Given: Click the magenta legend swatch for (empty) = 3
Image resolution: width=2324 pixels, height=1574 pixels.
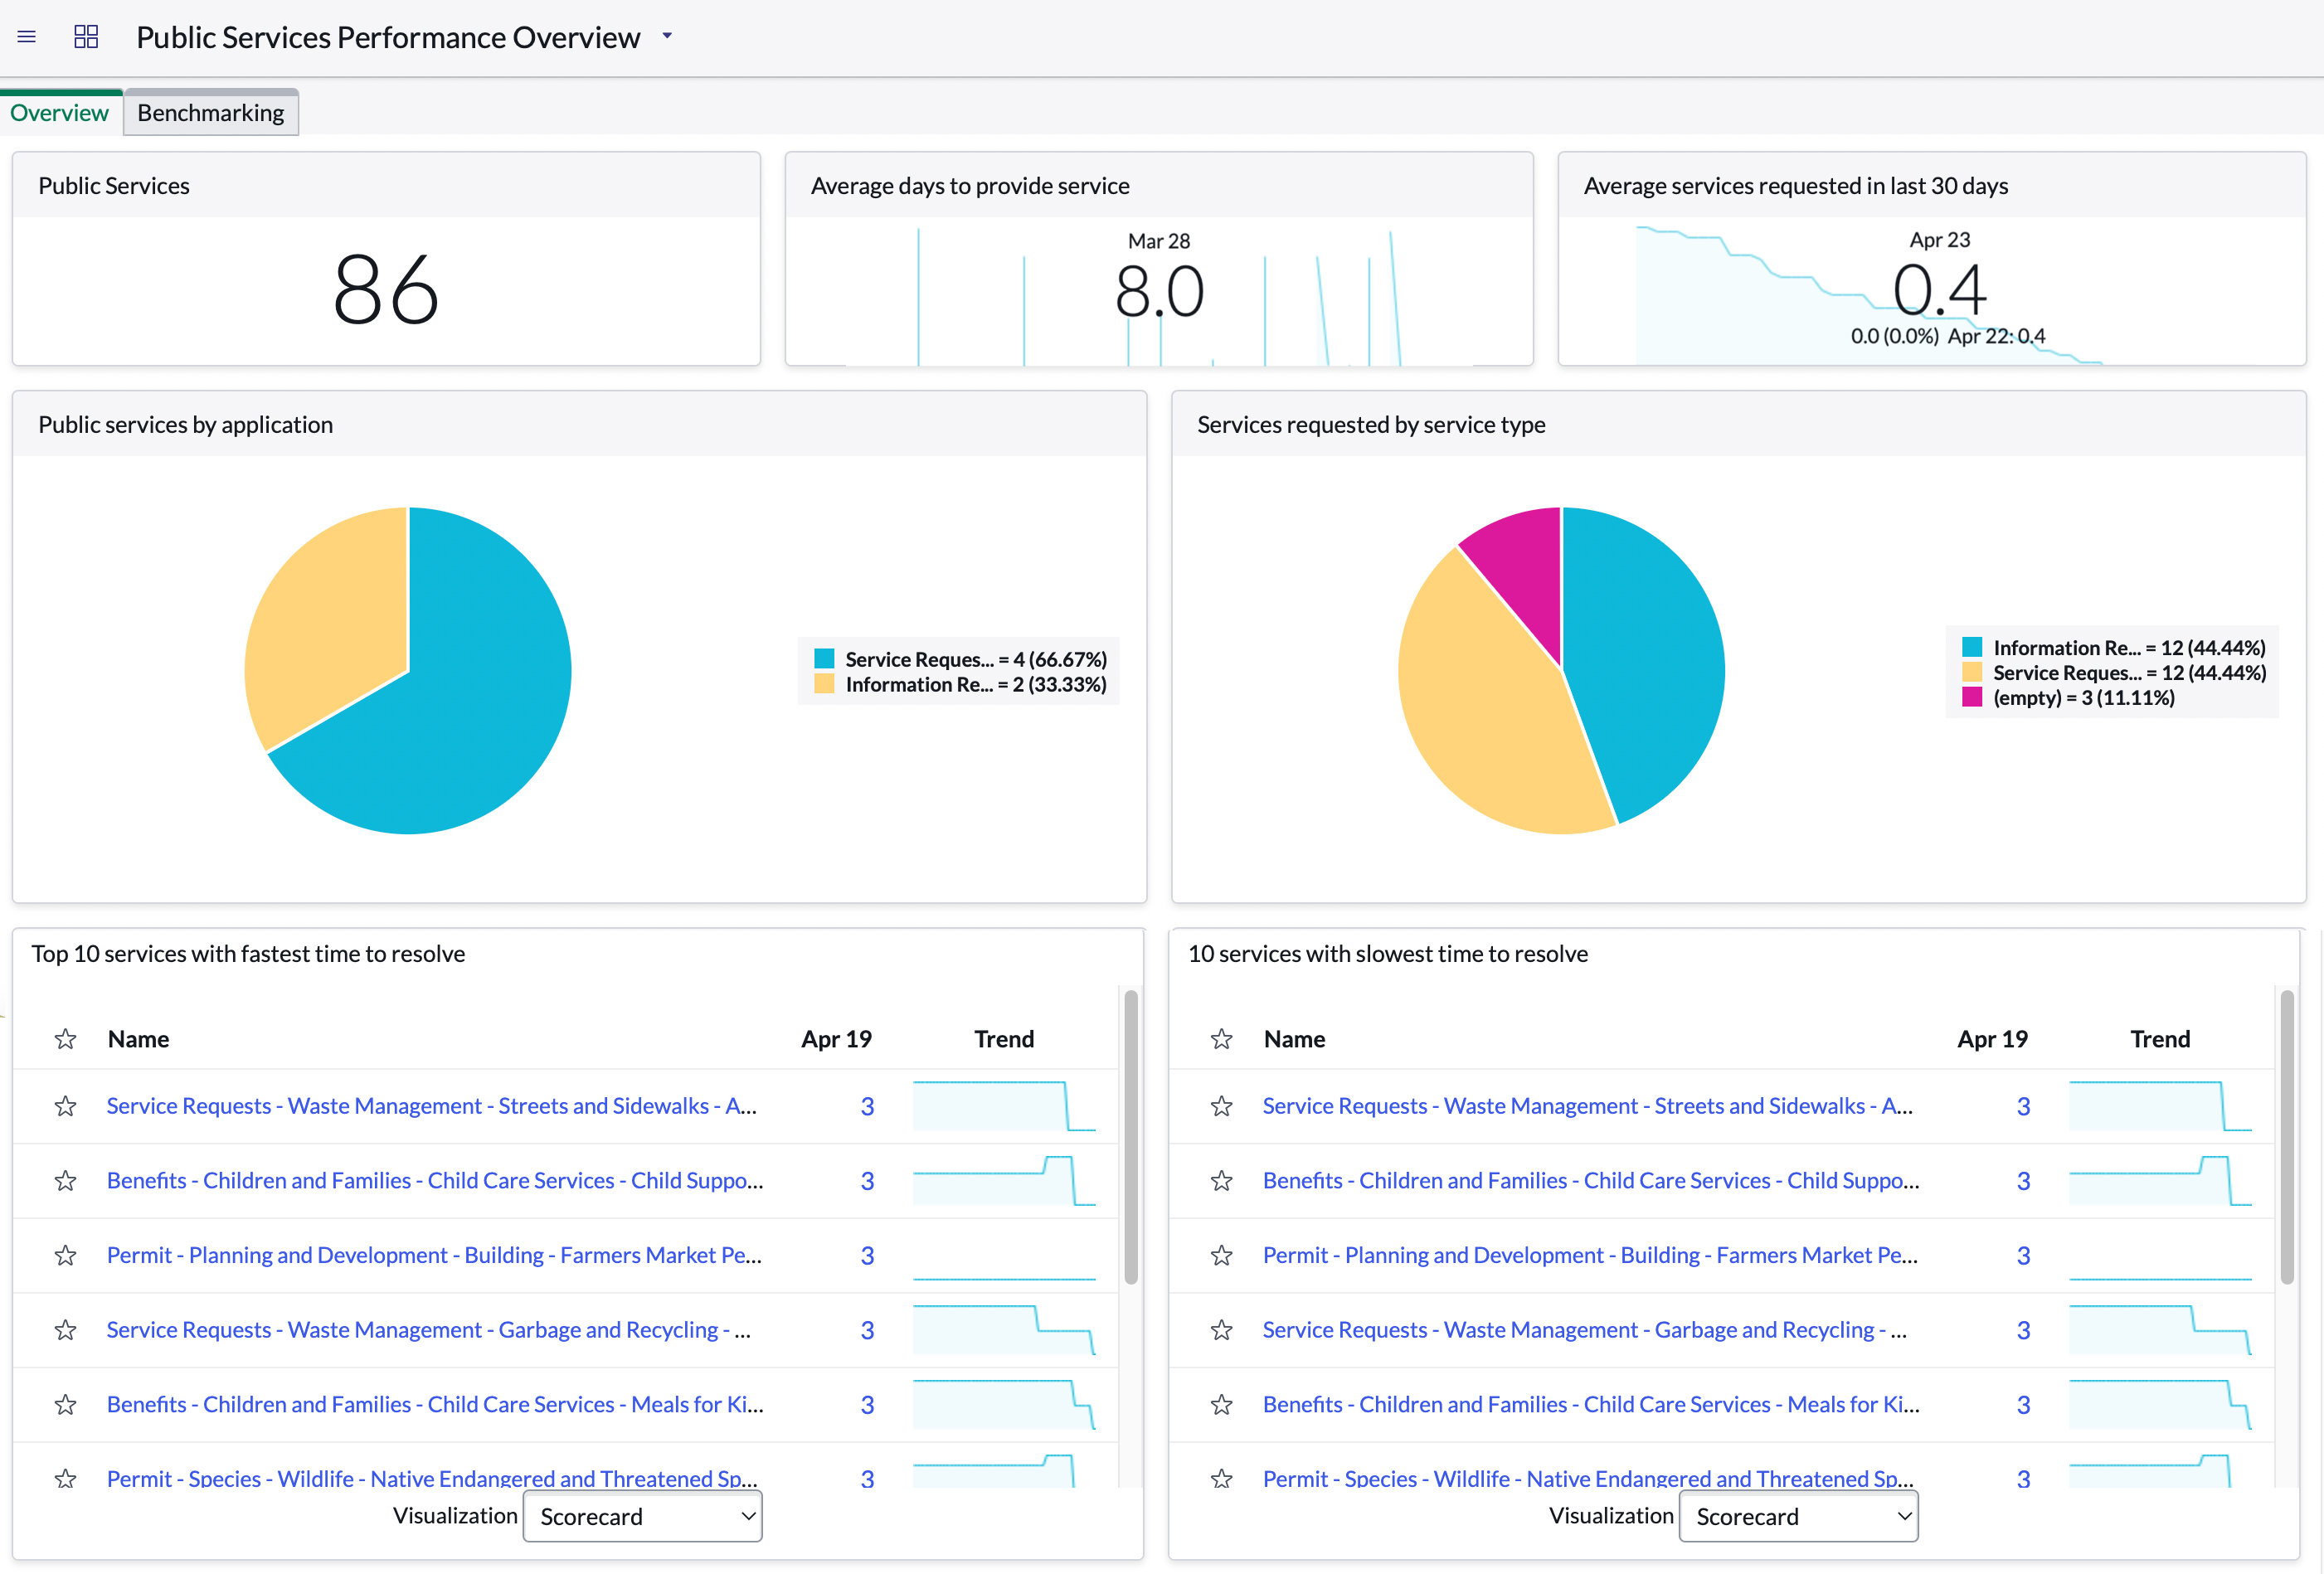Looking at the screenshot, I should [1972, 697].
